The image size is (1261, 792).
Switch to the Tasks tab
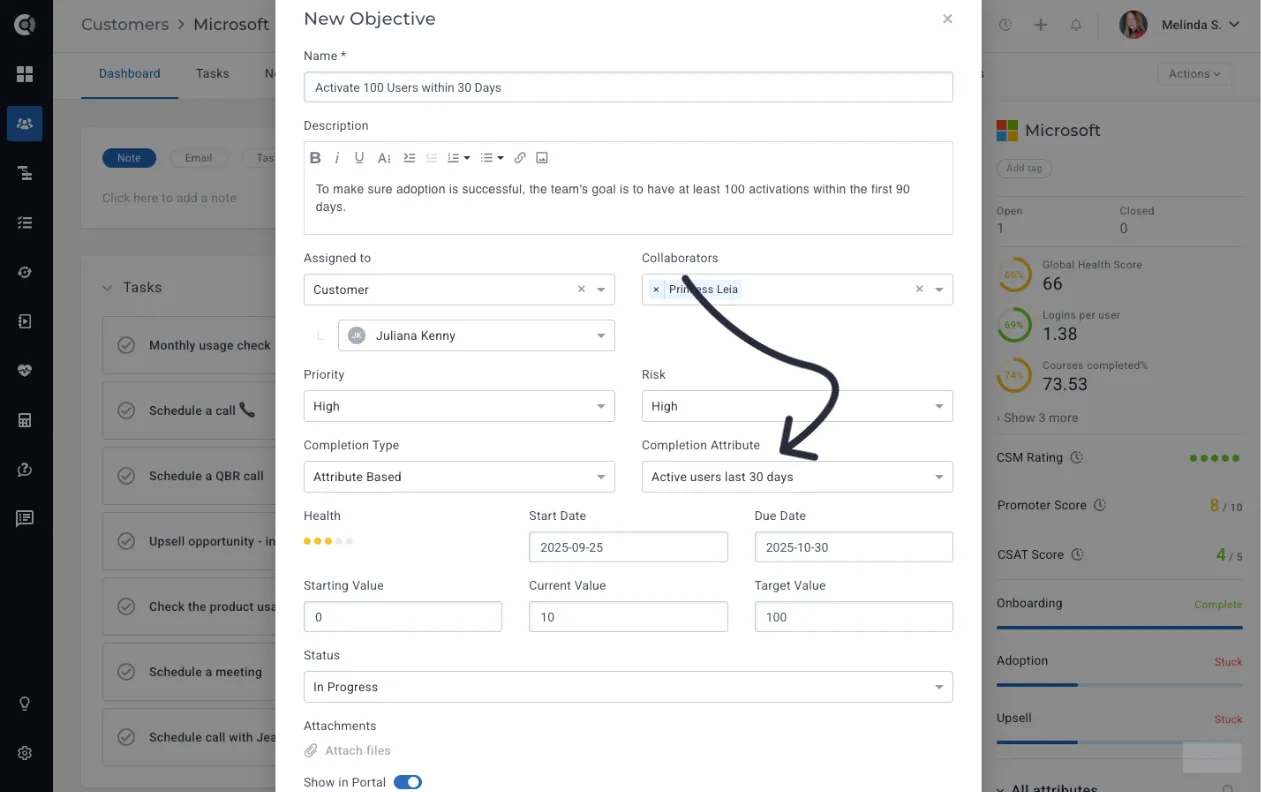[x=213, y=74]
